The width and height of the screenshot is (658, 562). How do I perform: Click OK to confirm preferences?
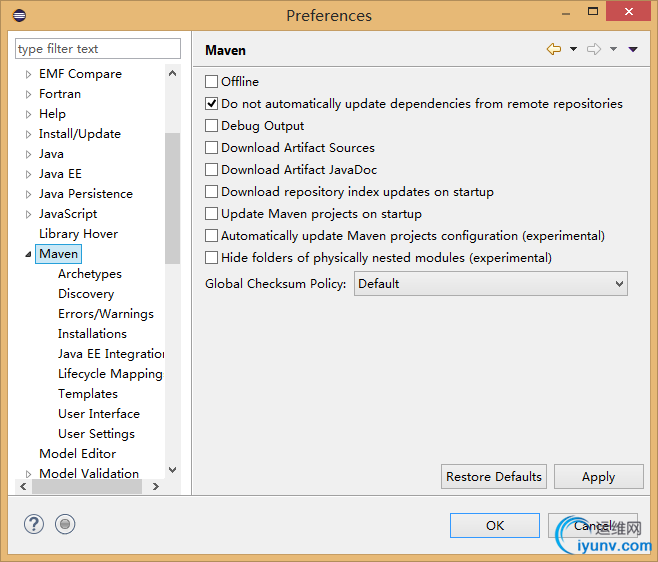495,525
